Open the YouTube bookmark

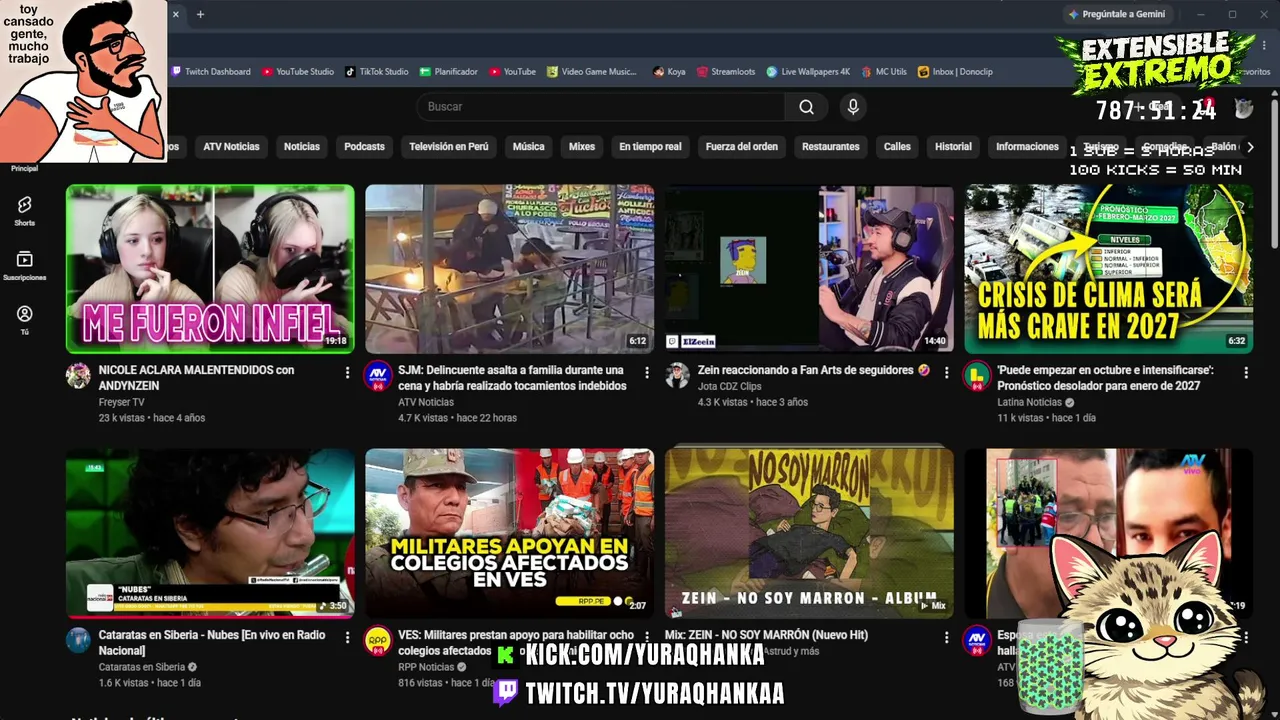[513, 72]
